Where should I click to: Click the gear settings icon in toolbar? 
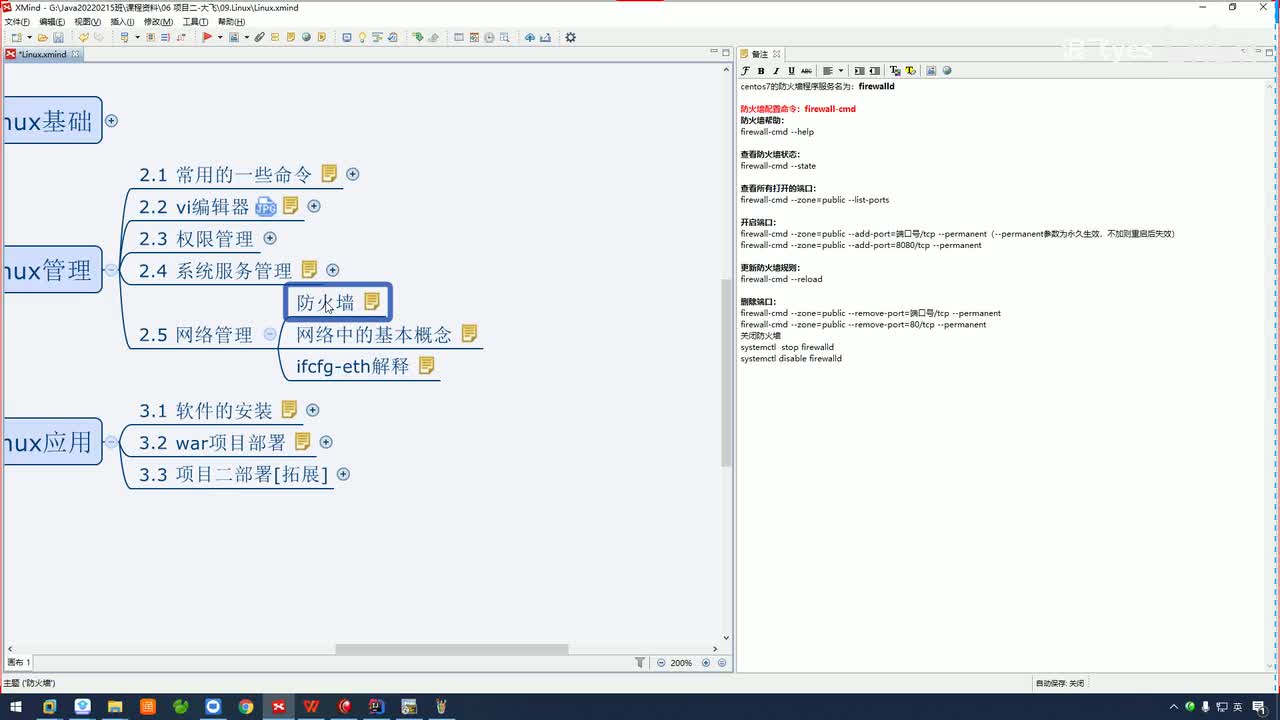pyautogui.click(x=571, y=38)
